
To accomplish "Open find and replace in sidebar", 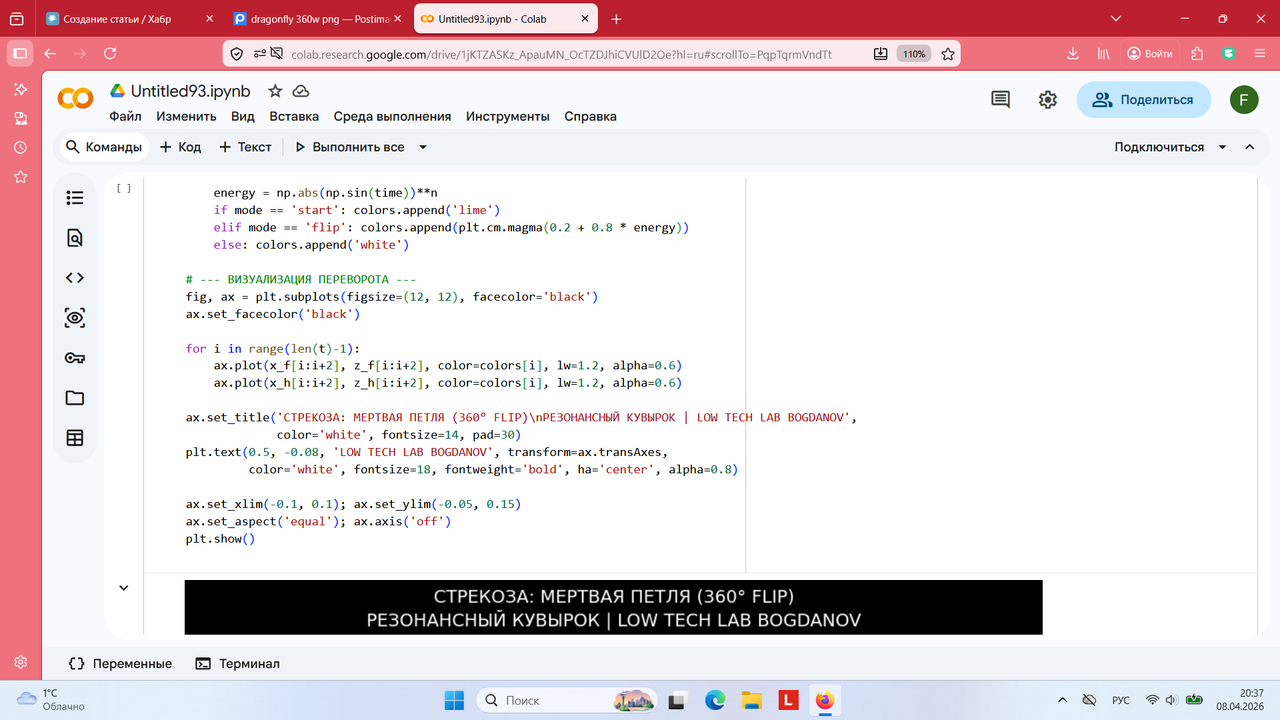I will point(75,238).
